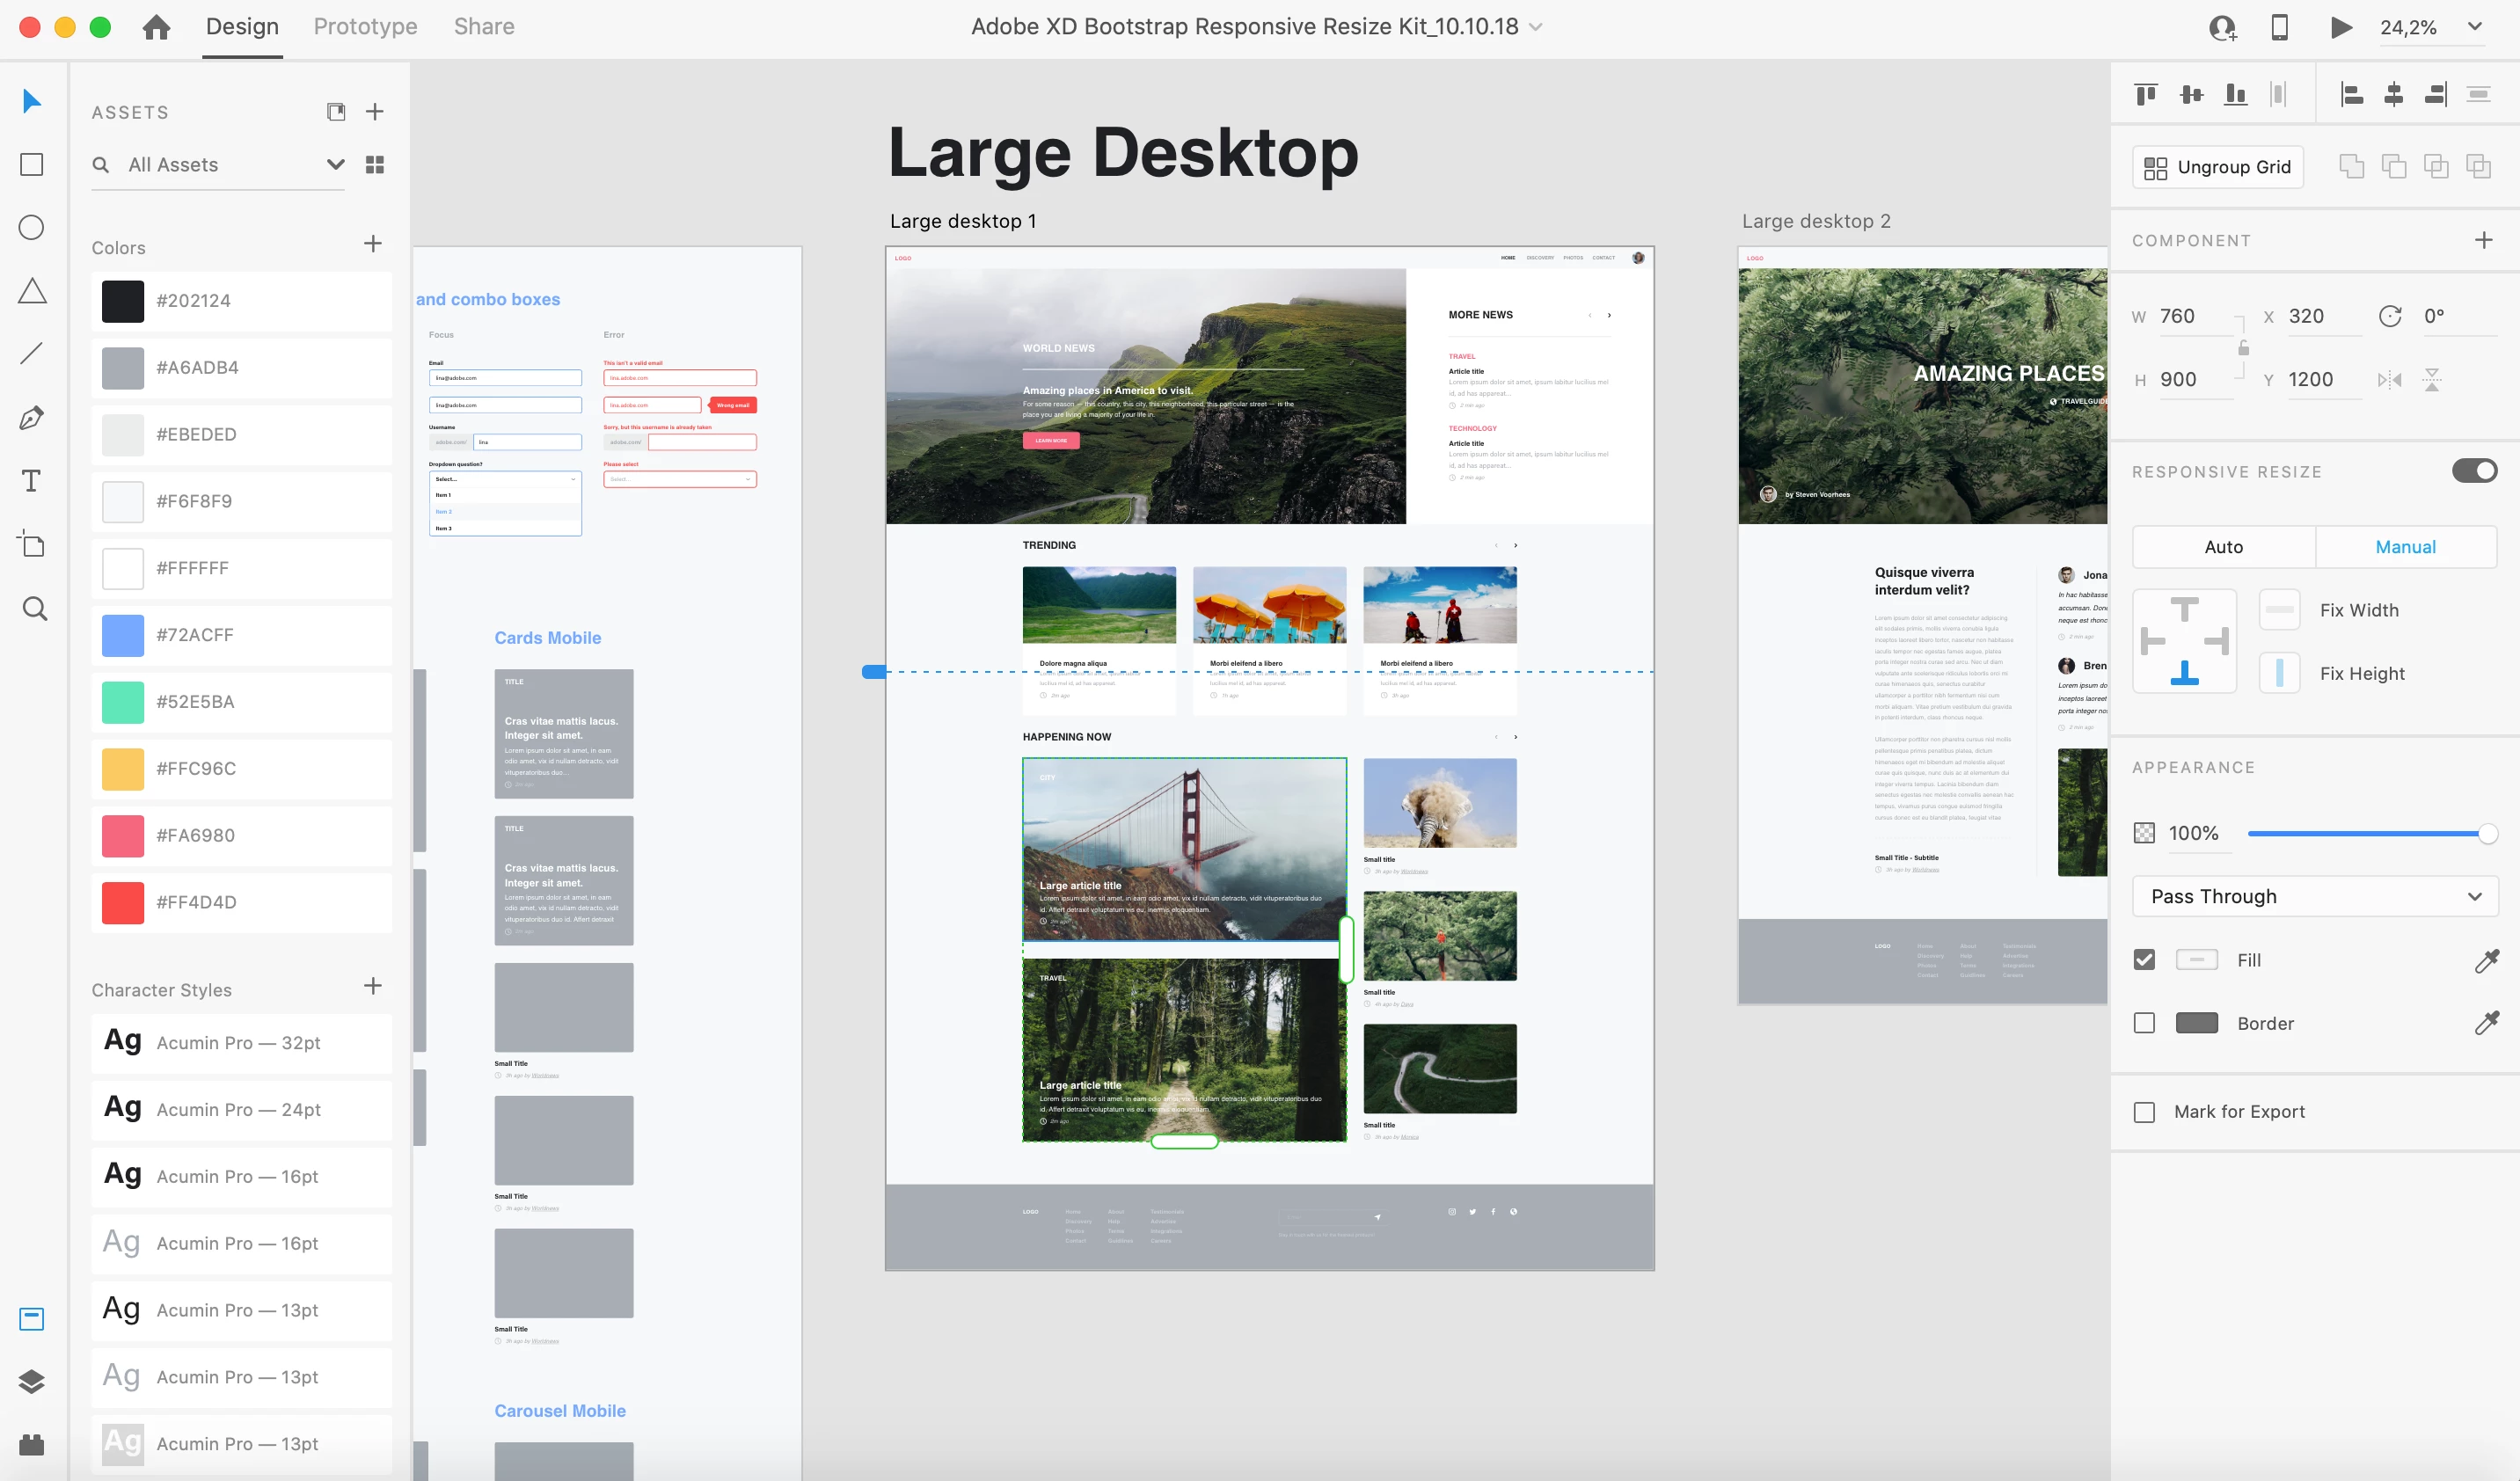Select the Auto resize mode

2223,547
